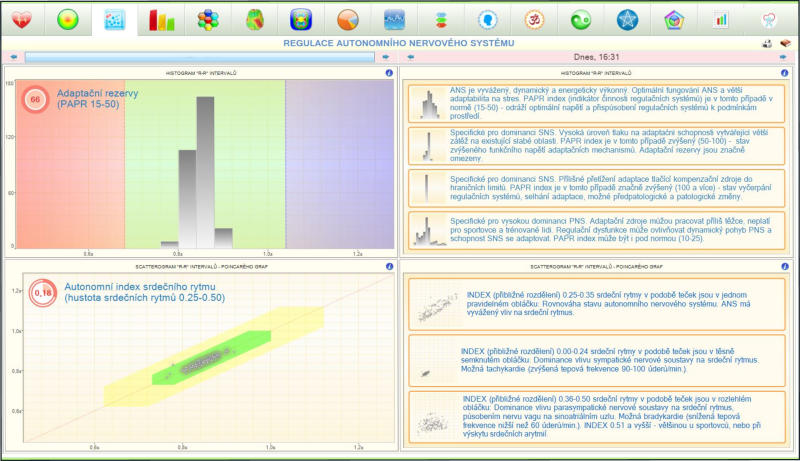Click the blue progress bar at top left

pyautogui.click(x=200, y=57)
